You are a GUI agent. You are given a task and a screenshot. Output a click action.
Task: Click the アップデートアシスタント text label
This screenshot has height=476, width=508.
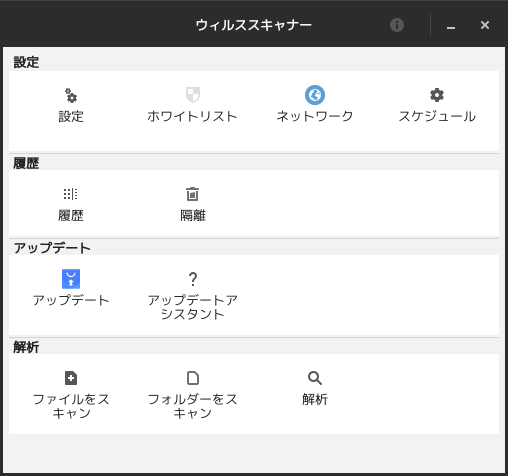[193, 307]
